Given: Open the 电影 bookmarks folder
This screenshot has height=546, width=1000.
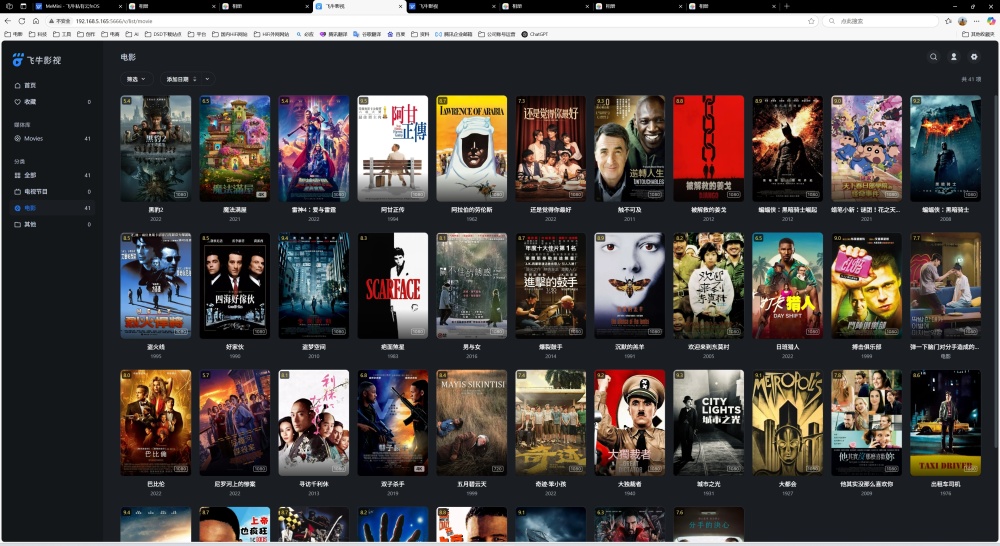Looking at the screenshot, I should tap(13, 34).
